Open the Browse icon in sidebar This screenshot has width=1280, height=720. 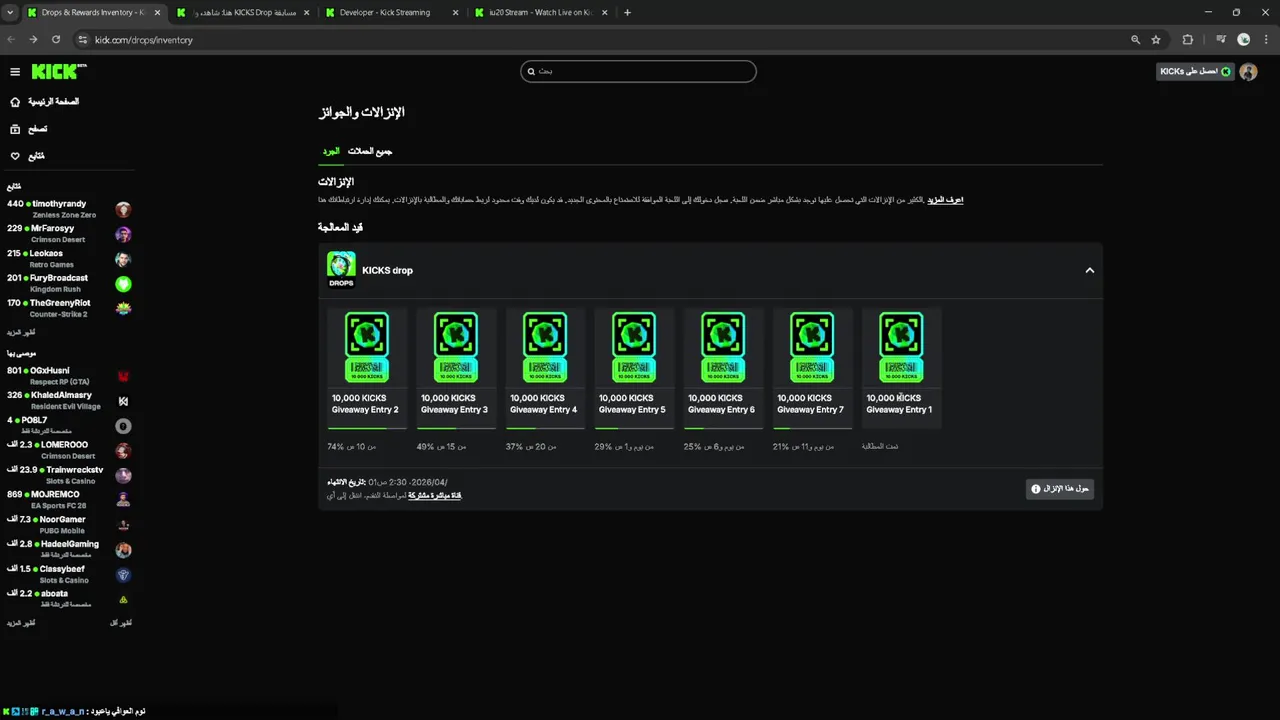coord(15,129)
